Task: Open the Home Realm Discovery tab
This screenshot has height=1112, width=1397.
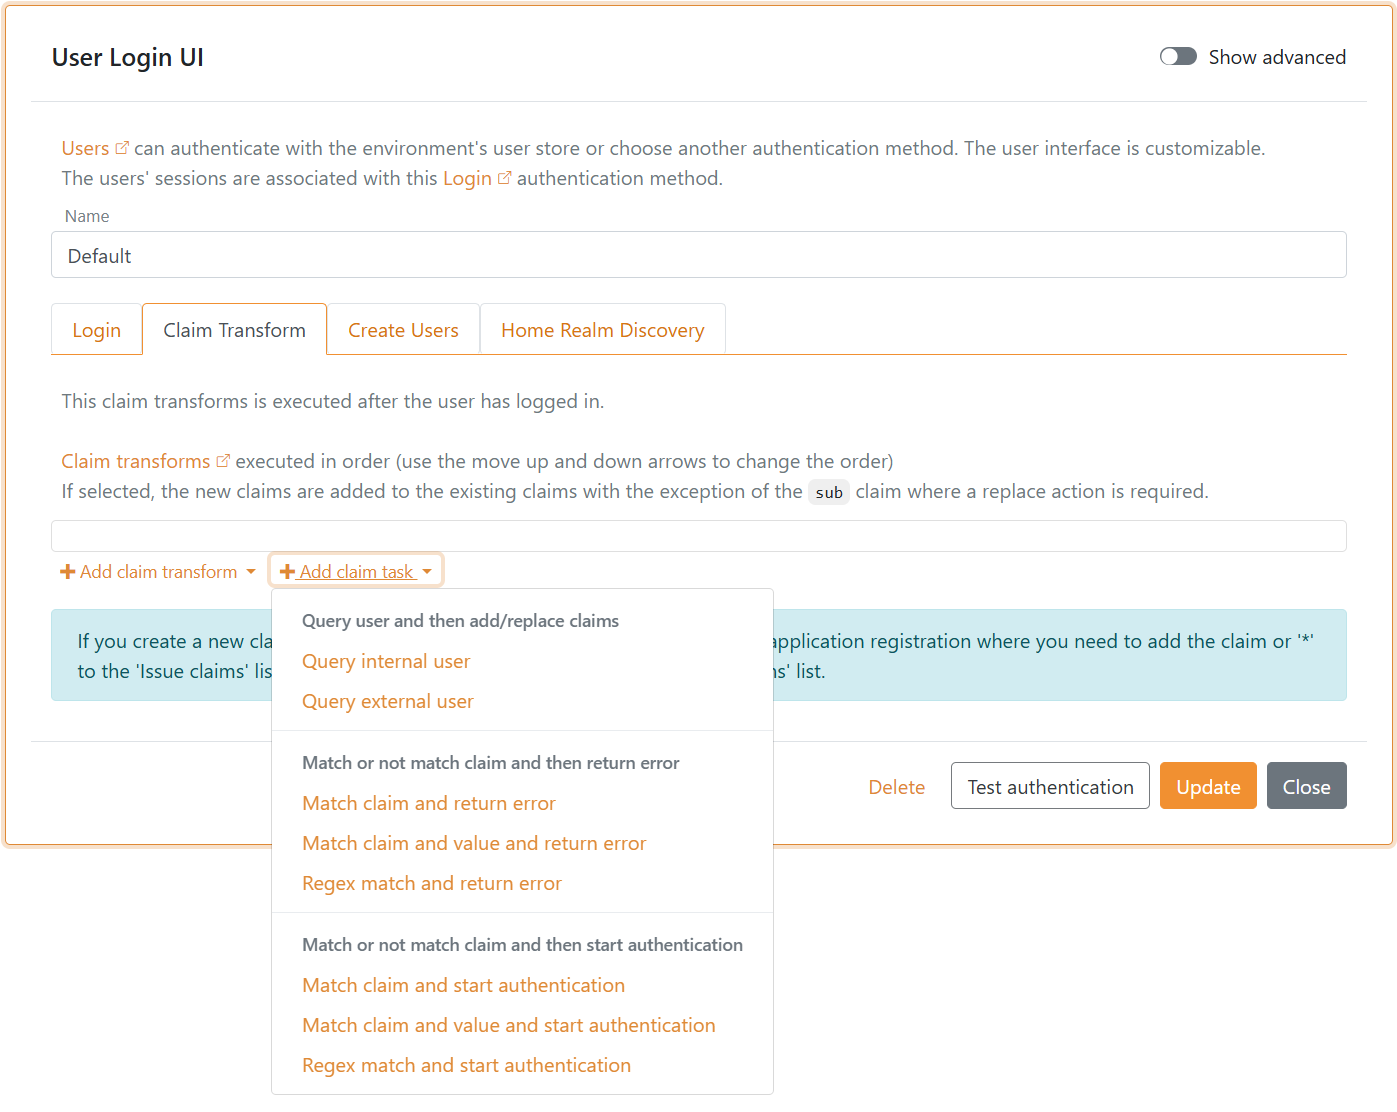Action: pyautogui.click(x=602, y=330)
